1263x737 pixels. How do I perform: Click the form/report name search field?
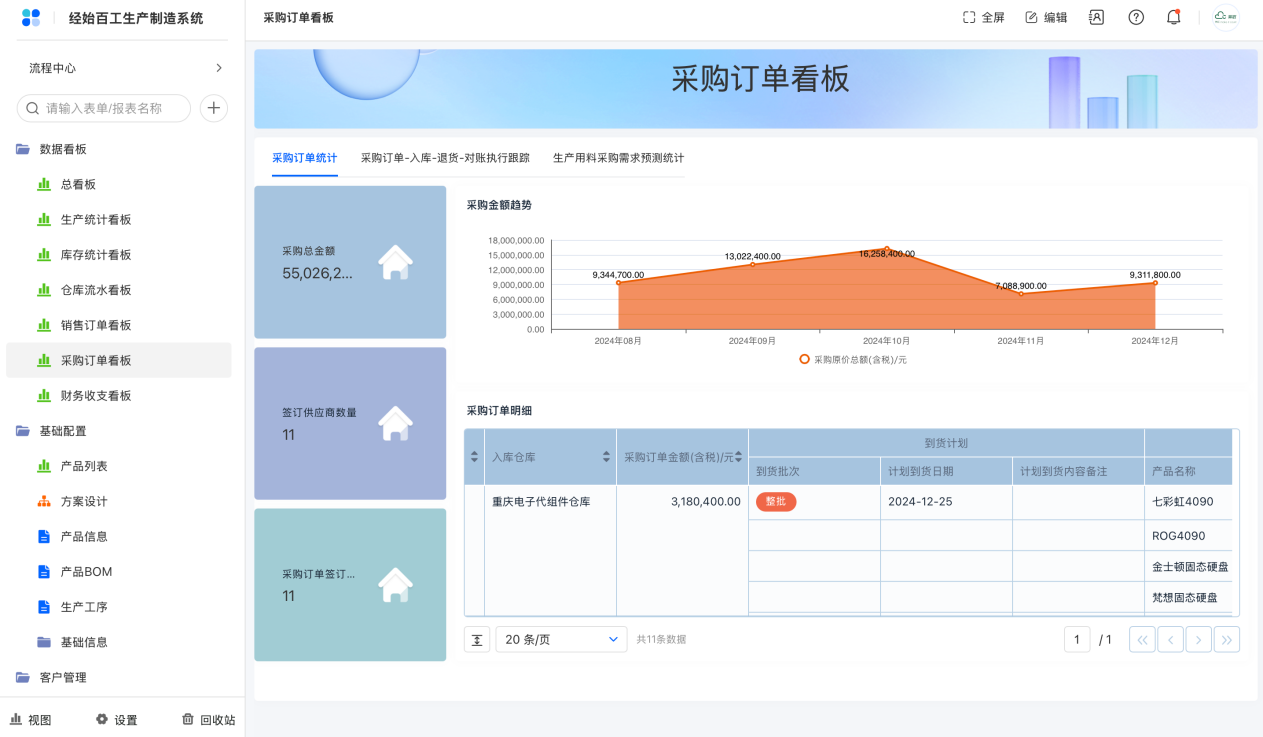pos(104,108)
